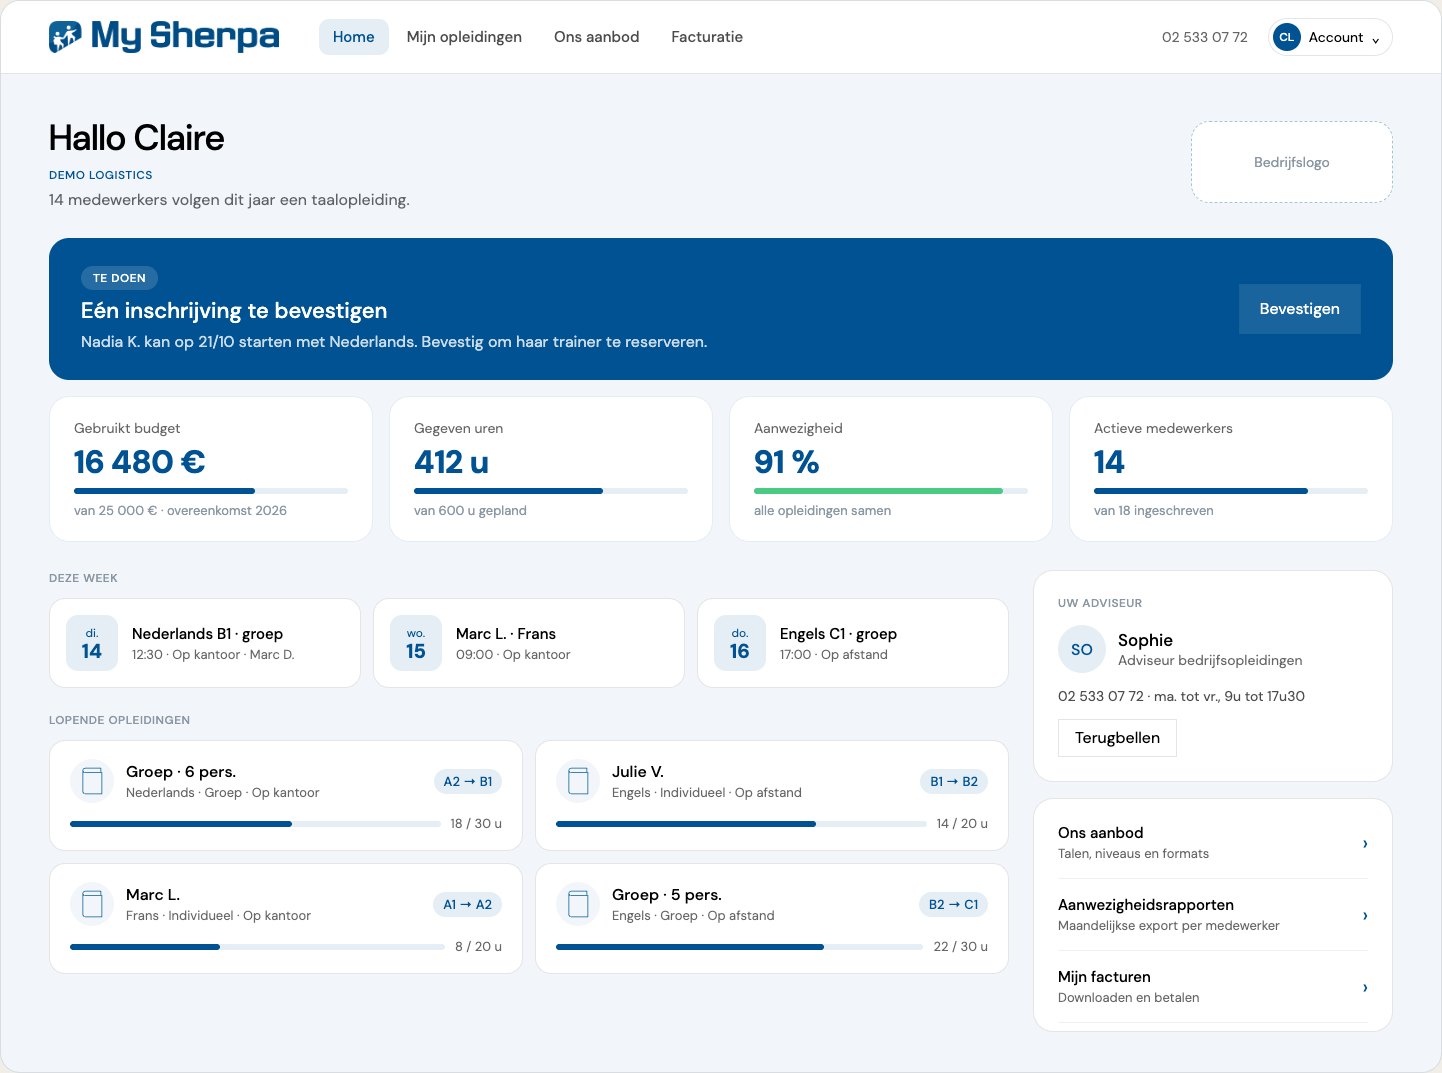Click the CL account avatar

tap(1286, 37)
